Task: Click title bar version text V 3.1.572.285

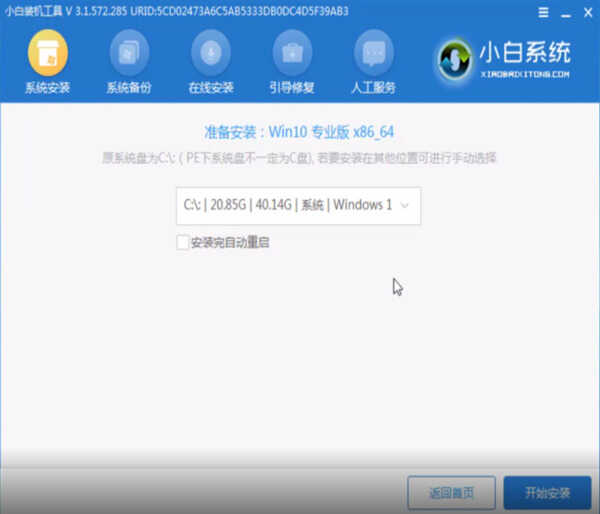Action: 96,11
